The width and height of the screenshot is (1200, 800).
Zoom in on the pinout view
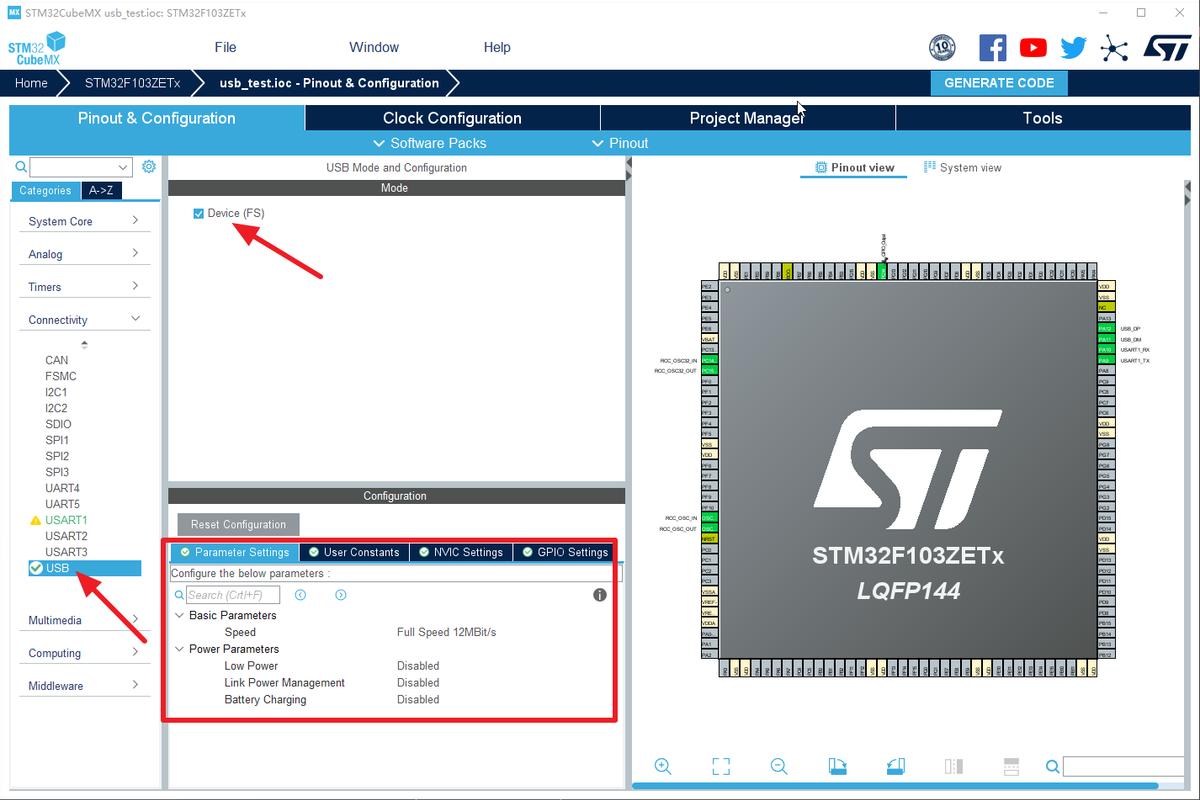click(663, 766)
